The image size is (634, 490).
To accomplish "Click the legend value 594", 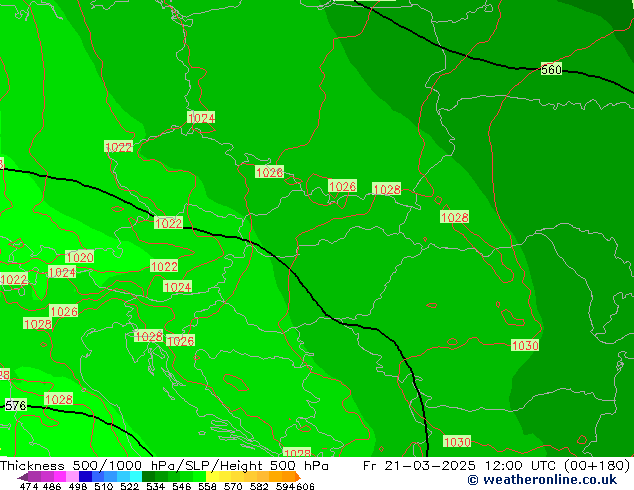I will point(285,486).
